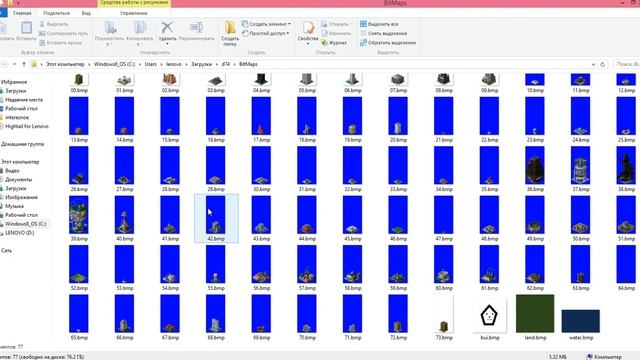Open the recent locations dropdown arrow
The width and height of the screenshot is (640, 360).
14,64
